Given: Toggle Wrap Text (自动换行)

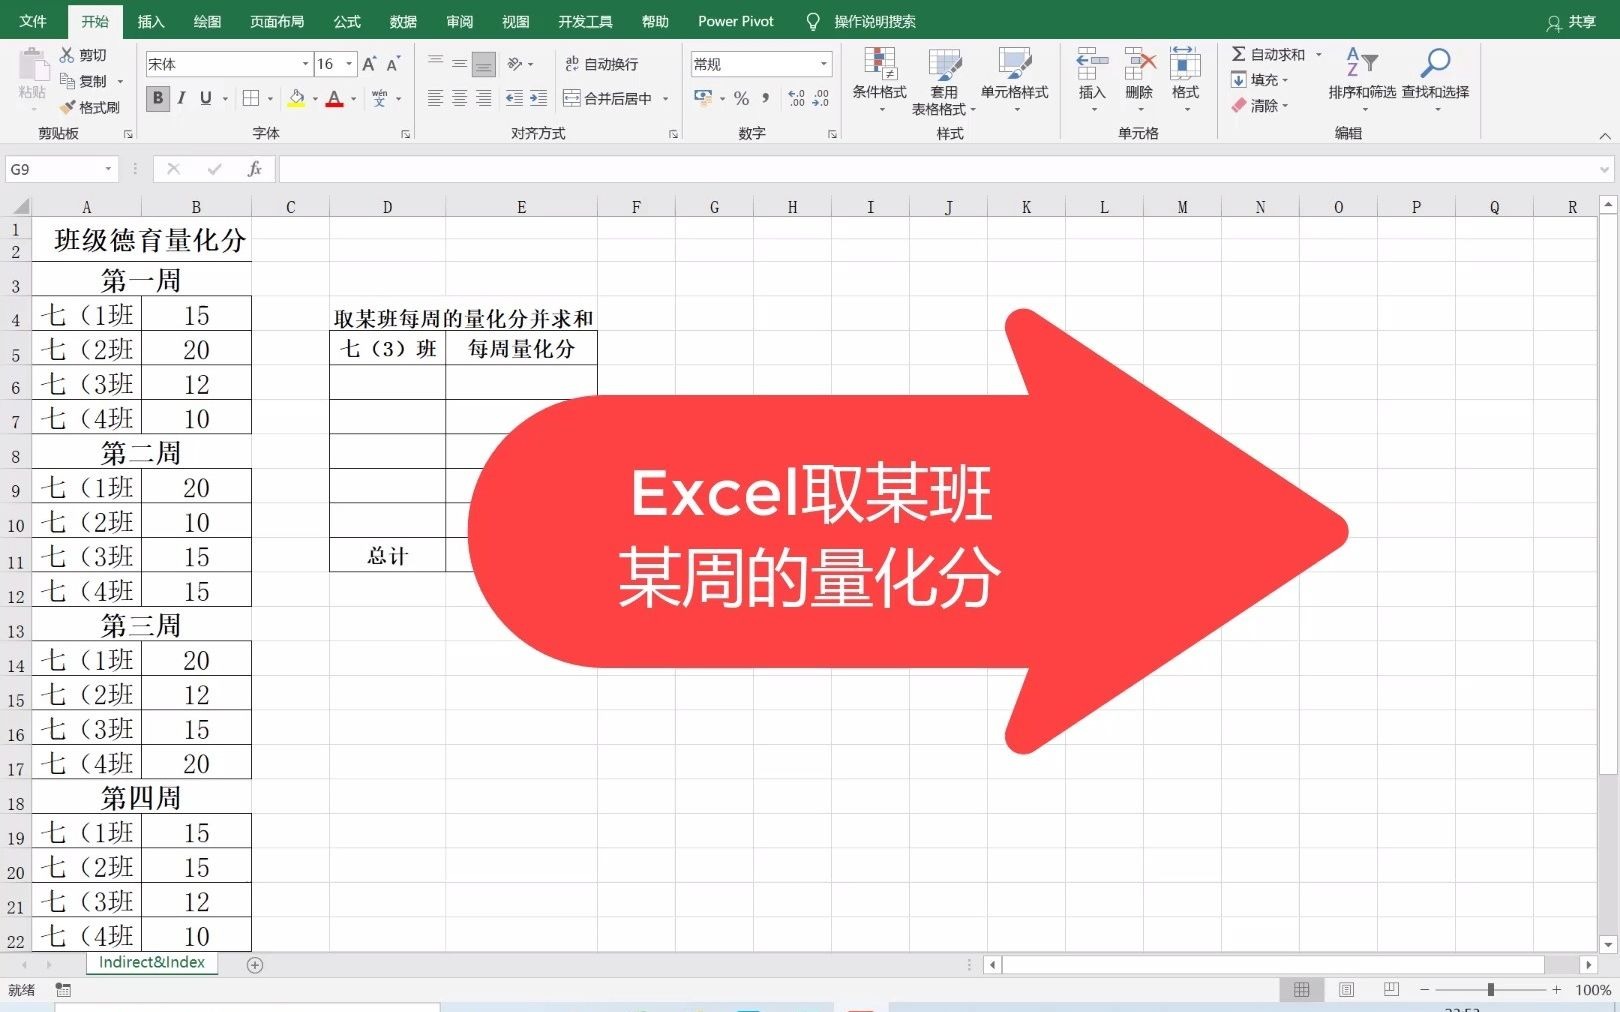Looking at the screenshot, I should click(601, 64).
